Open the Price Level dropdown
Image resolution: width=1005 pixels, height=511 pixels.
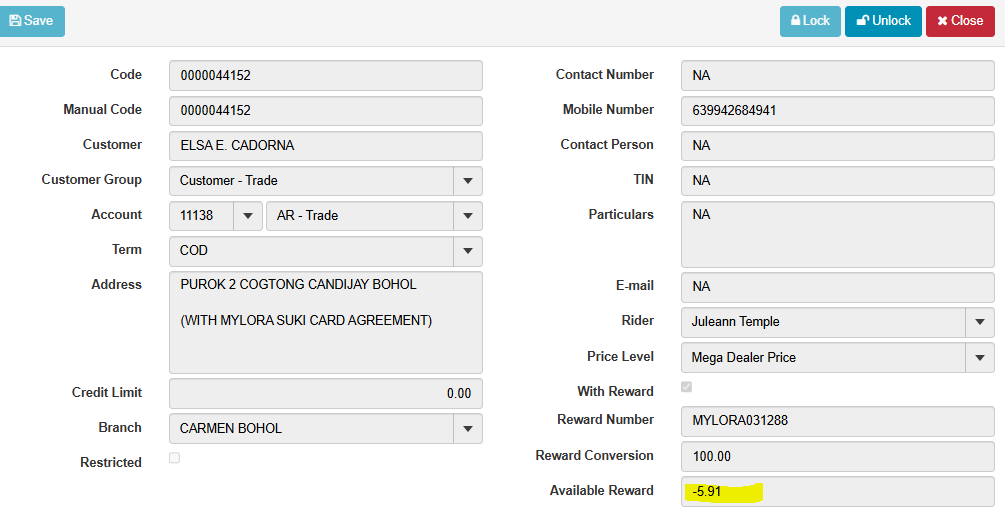pyautogui.click(x=979, y=357)
